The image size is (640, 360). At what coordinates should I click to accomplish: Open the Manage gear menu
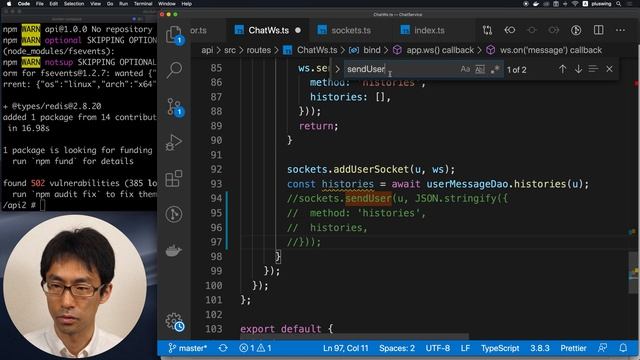tap(174, 322)
